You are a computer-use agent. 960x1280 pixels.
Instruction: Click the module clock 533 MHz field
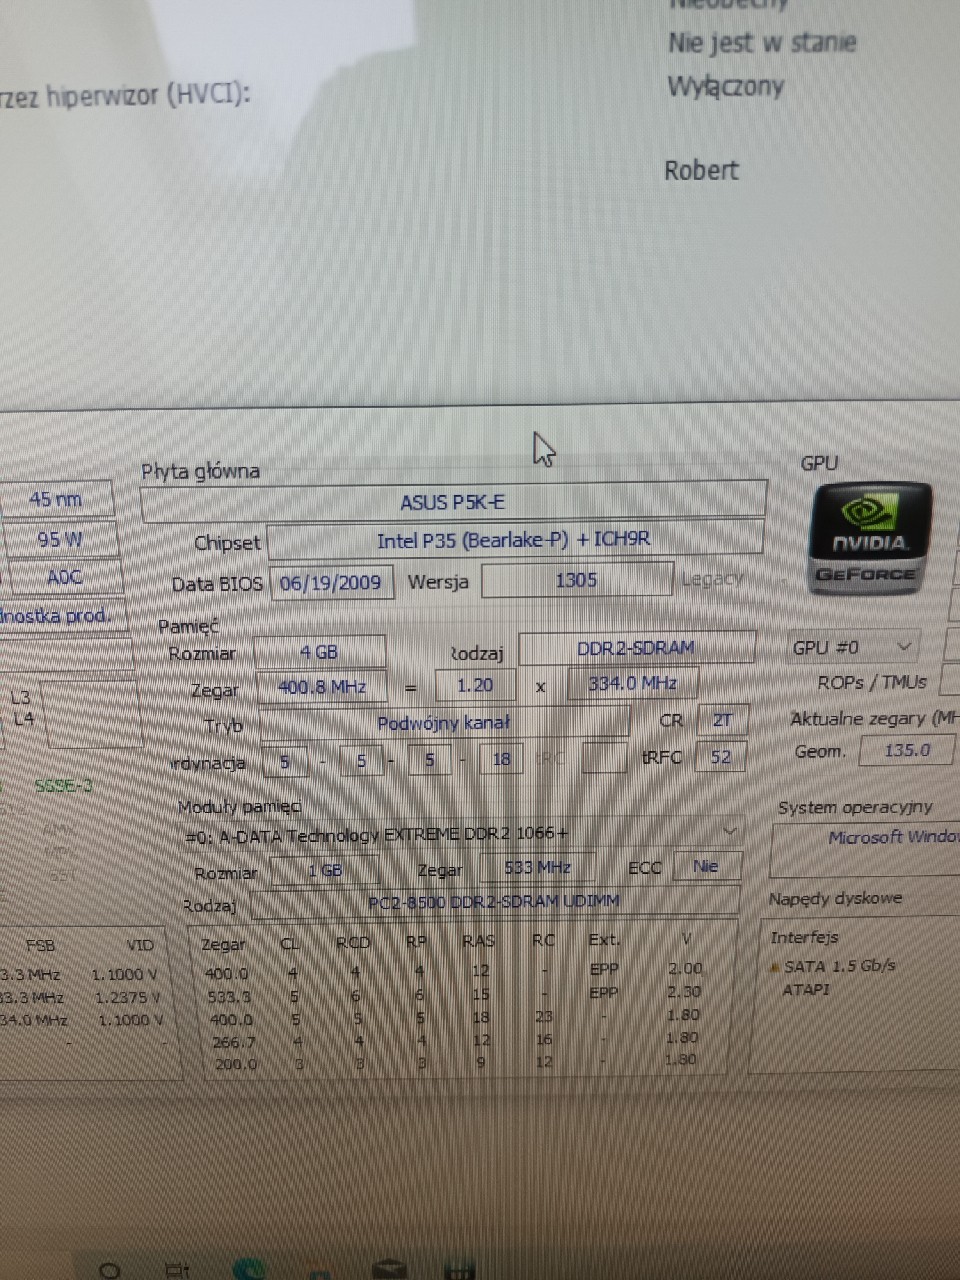(x=538, y=867)
